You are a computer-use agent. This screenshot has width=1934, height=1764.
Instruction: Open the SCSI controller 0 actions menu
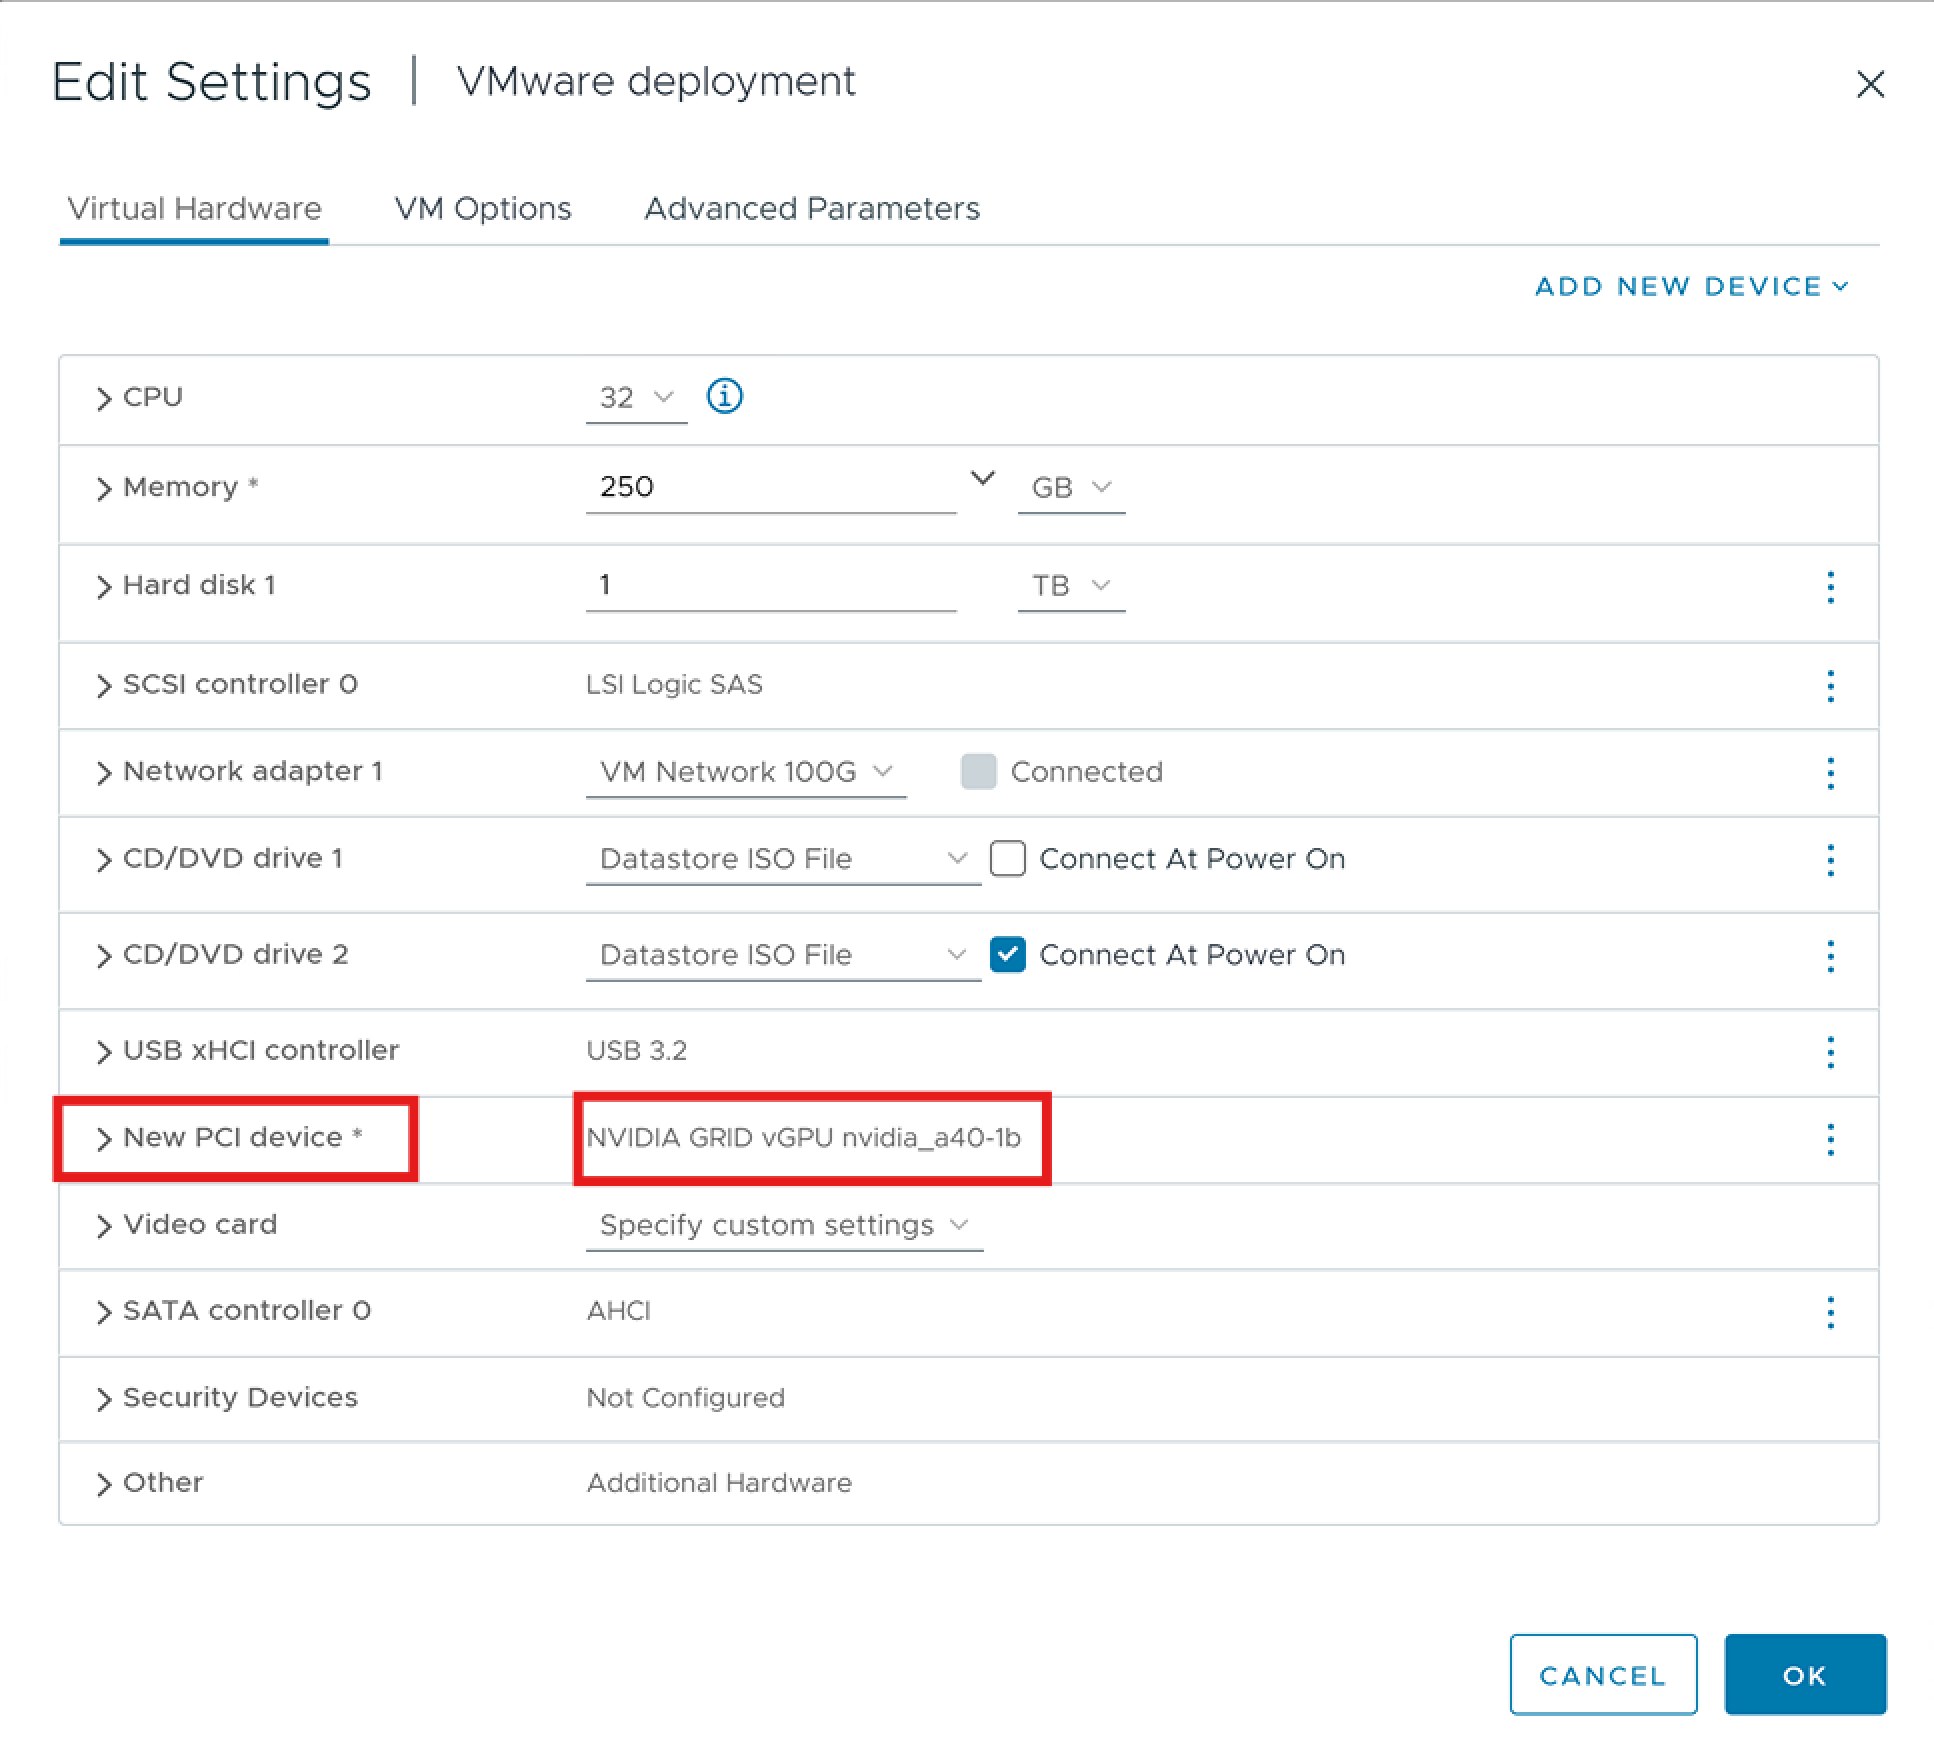[1830, 686]
